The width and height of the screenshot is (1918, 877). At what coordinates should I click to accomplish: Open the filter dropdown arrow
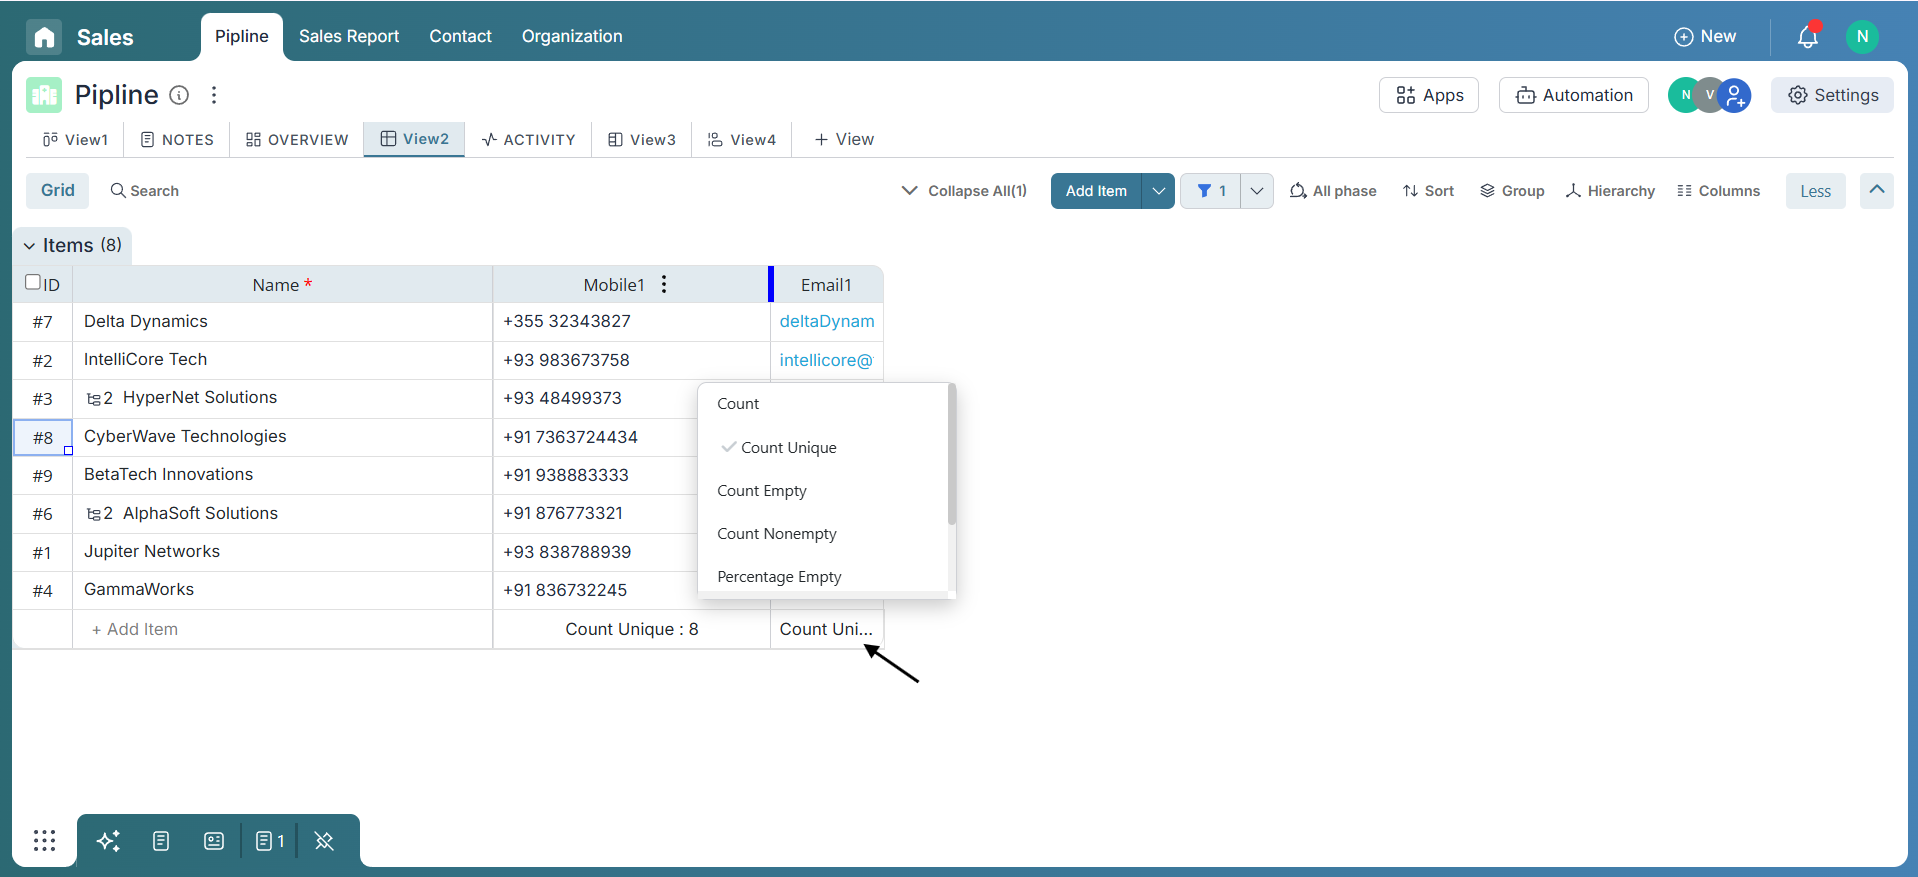coord(1257,191)
